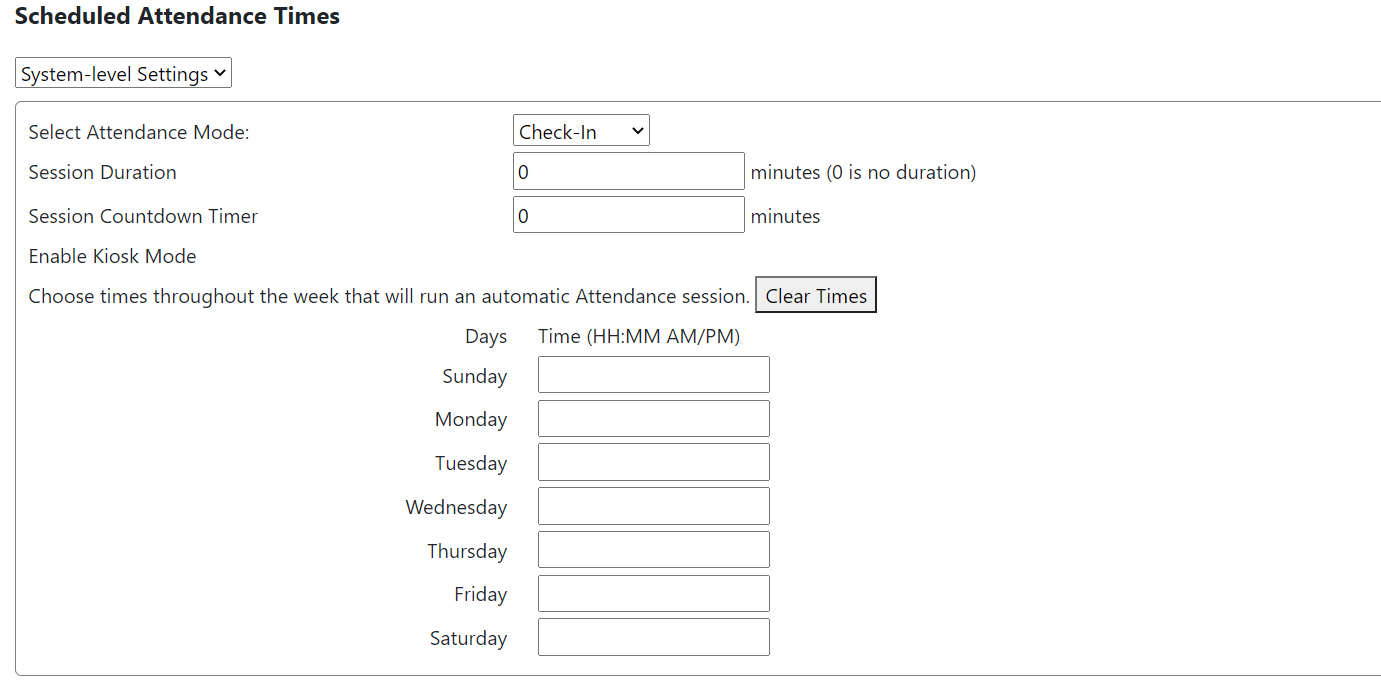Click the Time (HH:MM AM/PM) column header

(638, 336)
